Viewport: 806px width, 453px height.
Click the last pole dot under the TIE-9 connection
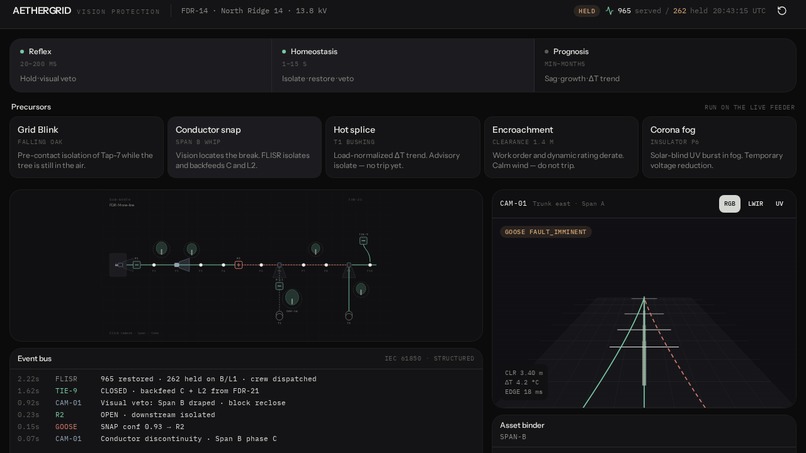coord(370,265)
